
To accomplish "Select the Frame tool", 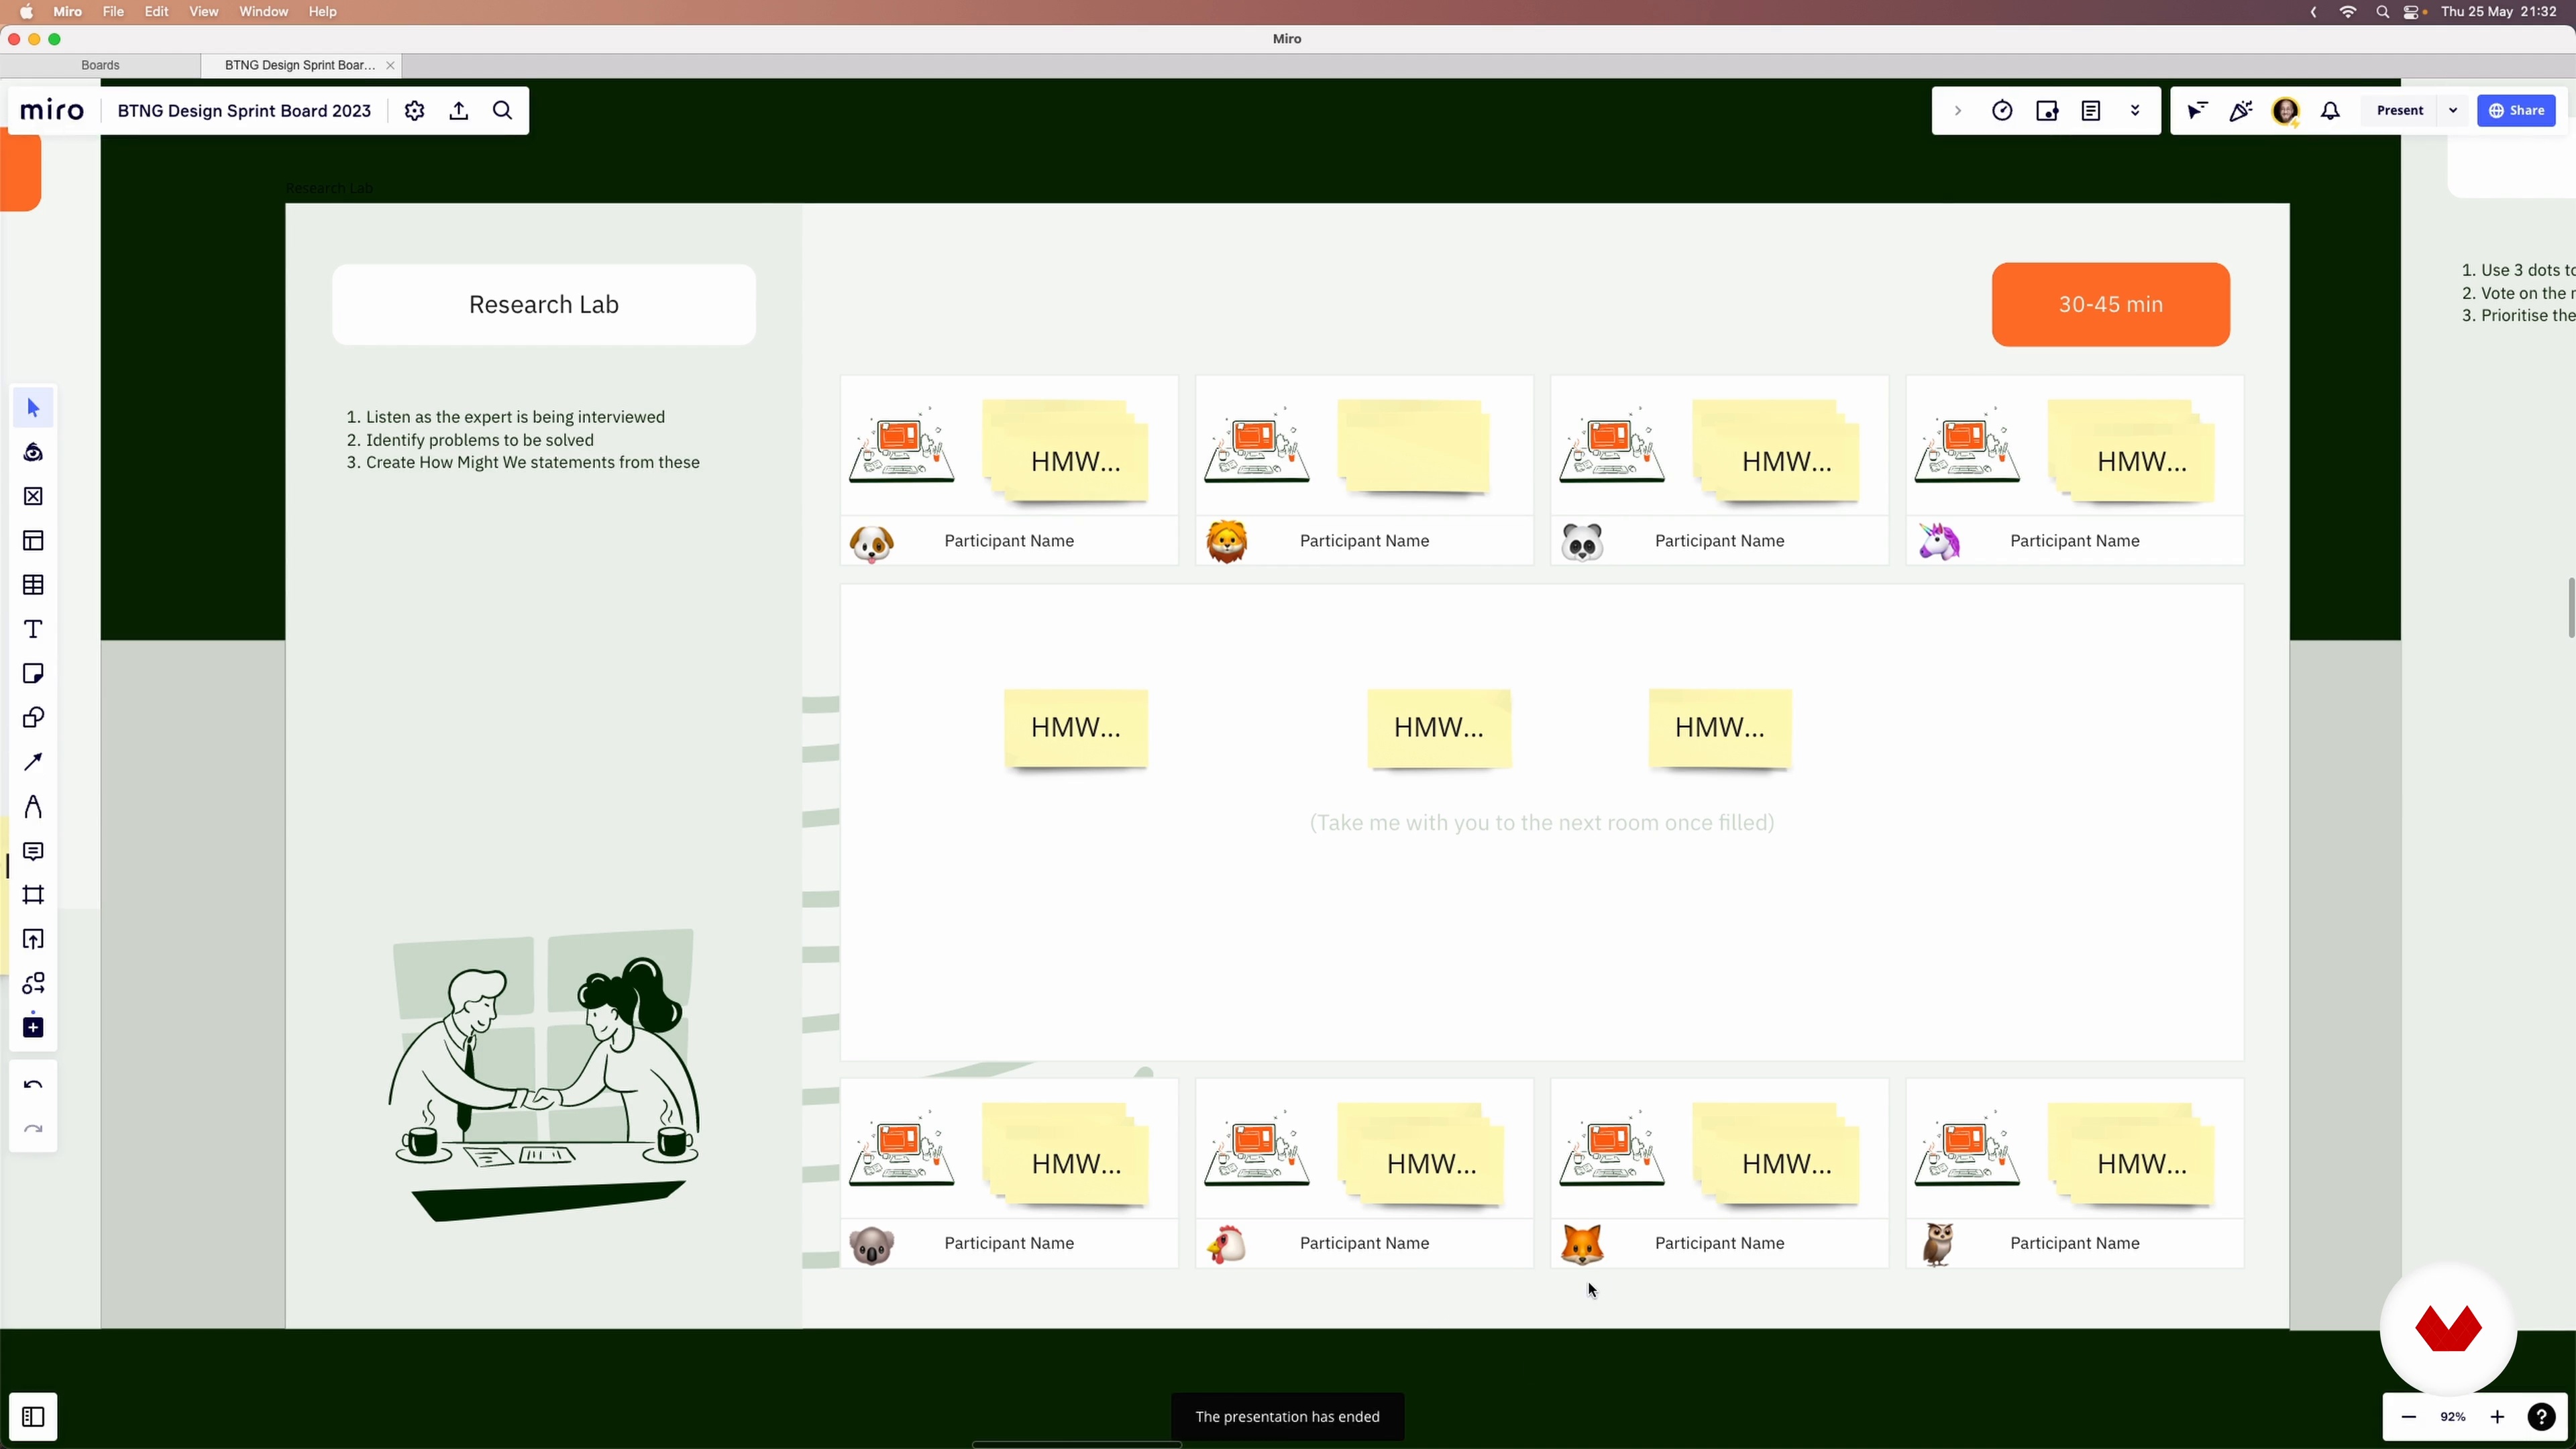I will point(33,895).
